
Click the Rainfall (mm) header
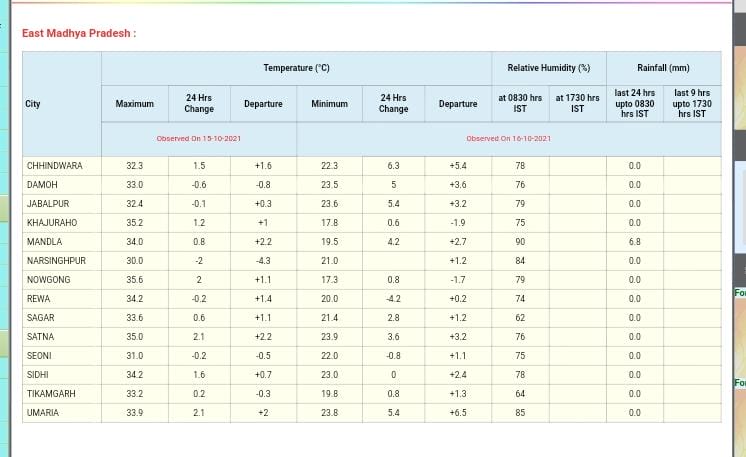click(x=663, y=68)
